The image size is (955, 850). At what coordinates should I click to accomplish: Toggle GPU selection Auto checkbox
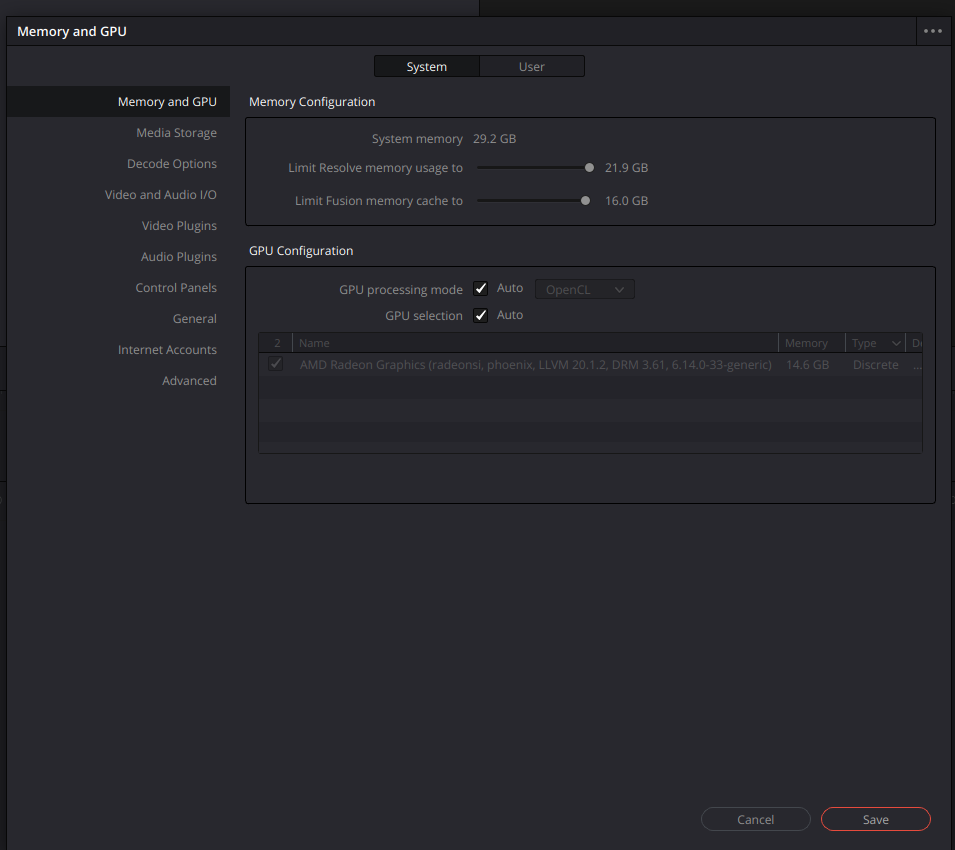[x=481, y=316]
